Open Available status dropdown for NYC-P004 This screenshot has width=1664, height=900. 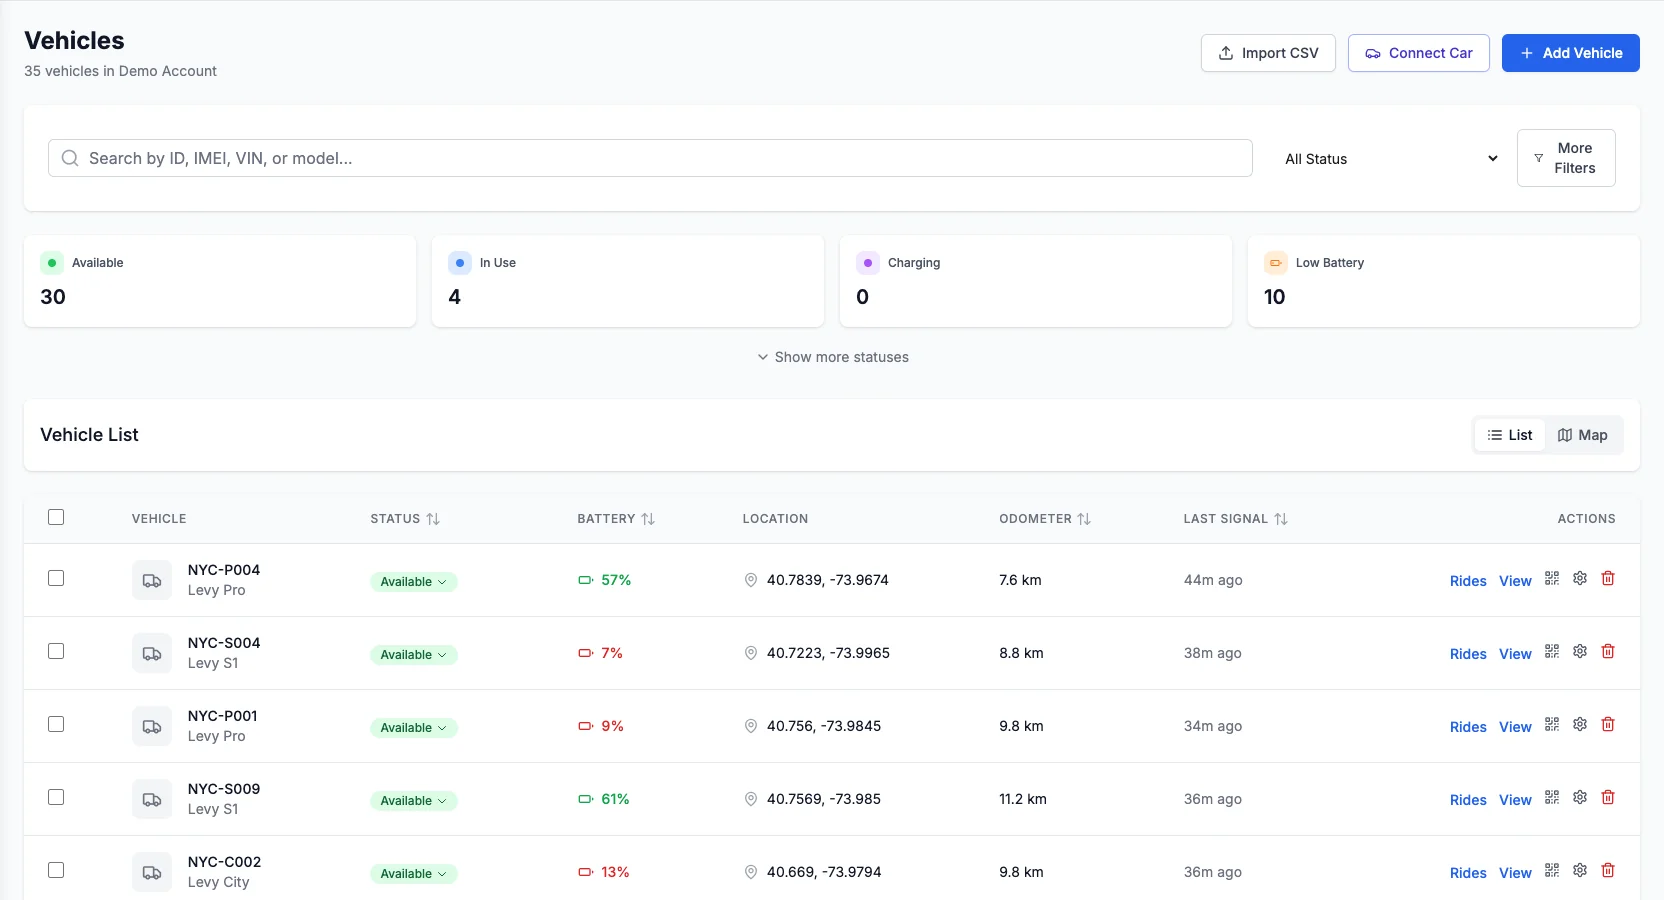pos(414,581)
